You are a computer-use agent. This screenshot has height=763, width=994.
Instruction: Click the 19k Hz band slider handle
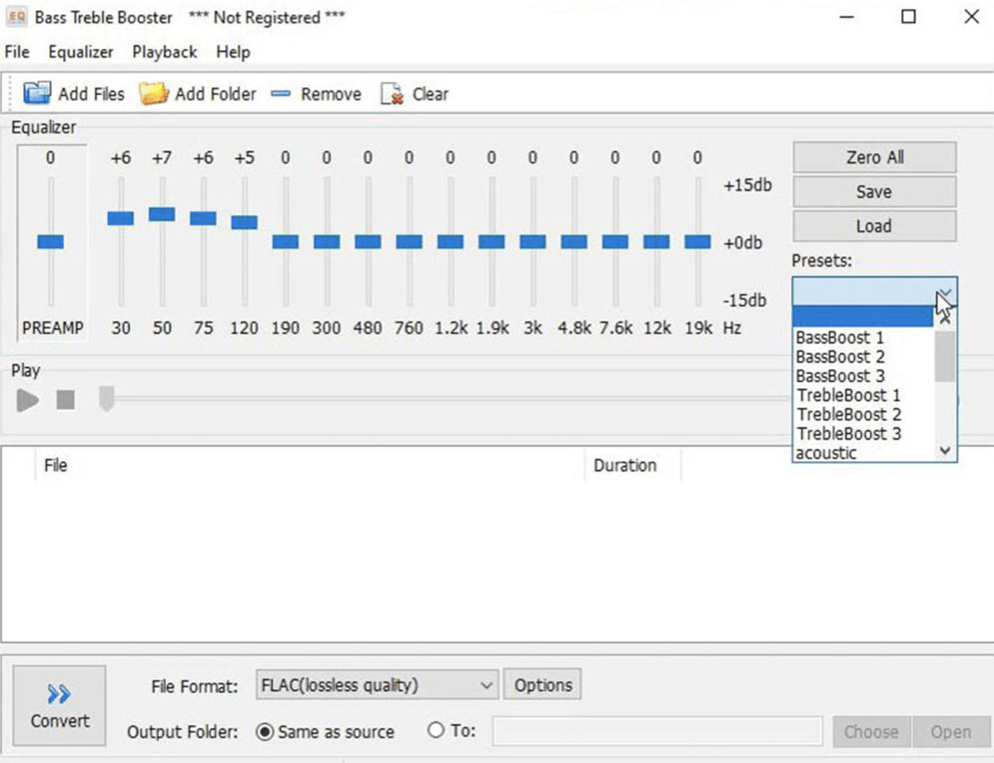point(697,241)
